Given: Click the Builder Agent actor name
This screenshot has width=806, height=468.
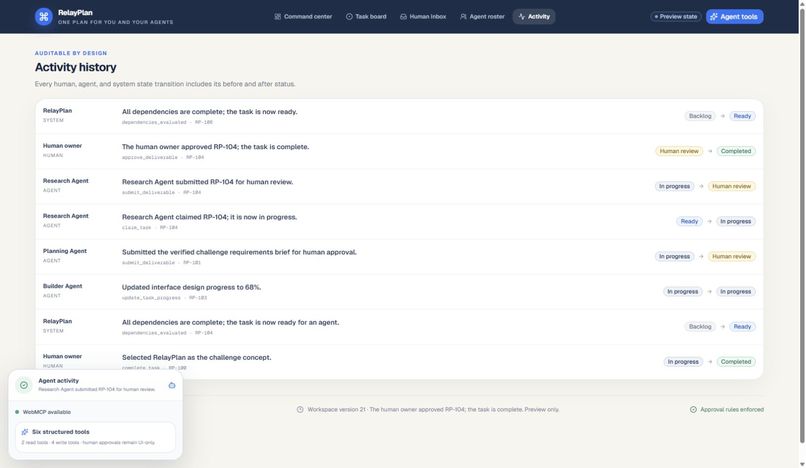Looking at the screenshot, I should click(62, 286).
